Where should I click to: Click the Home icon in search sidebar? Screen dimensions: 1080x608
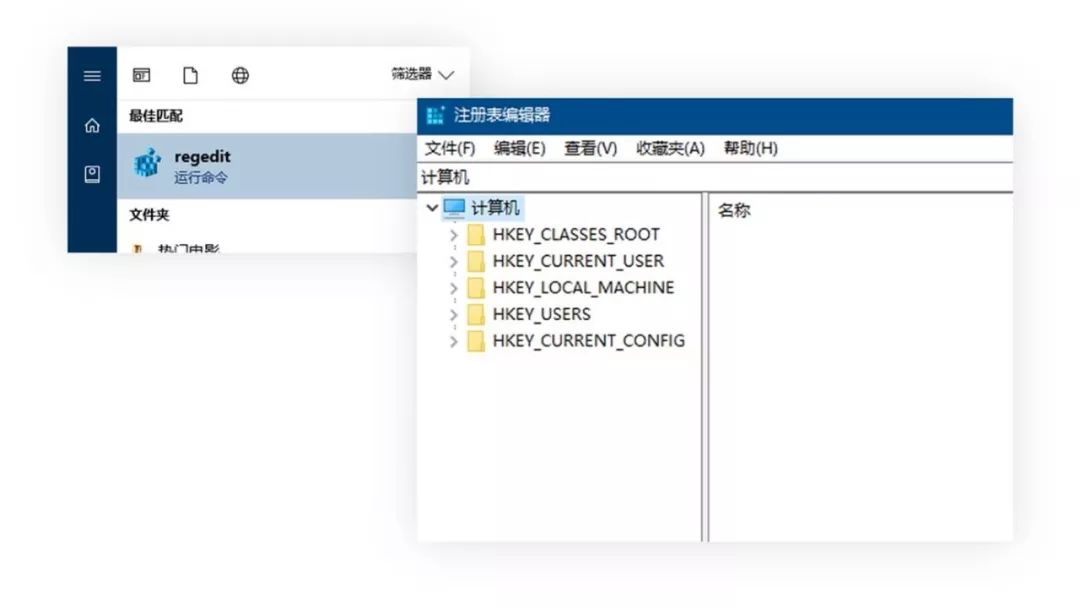pos(91,125)
